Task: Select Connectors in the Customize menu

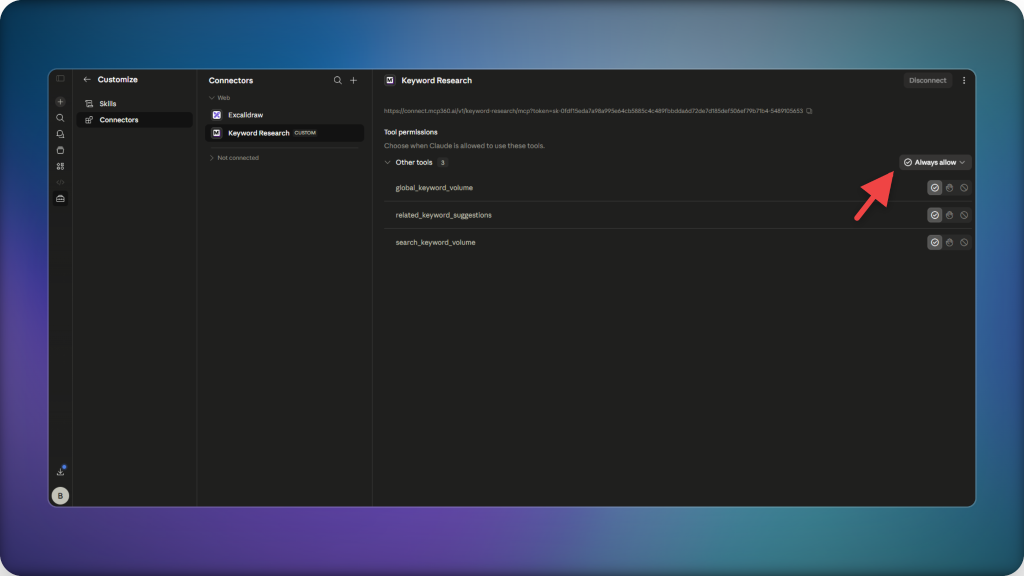Action: coord(135,120)
